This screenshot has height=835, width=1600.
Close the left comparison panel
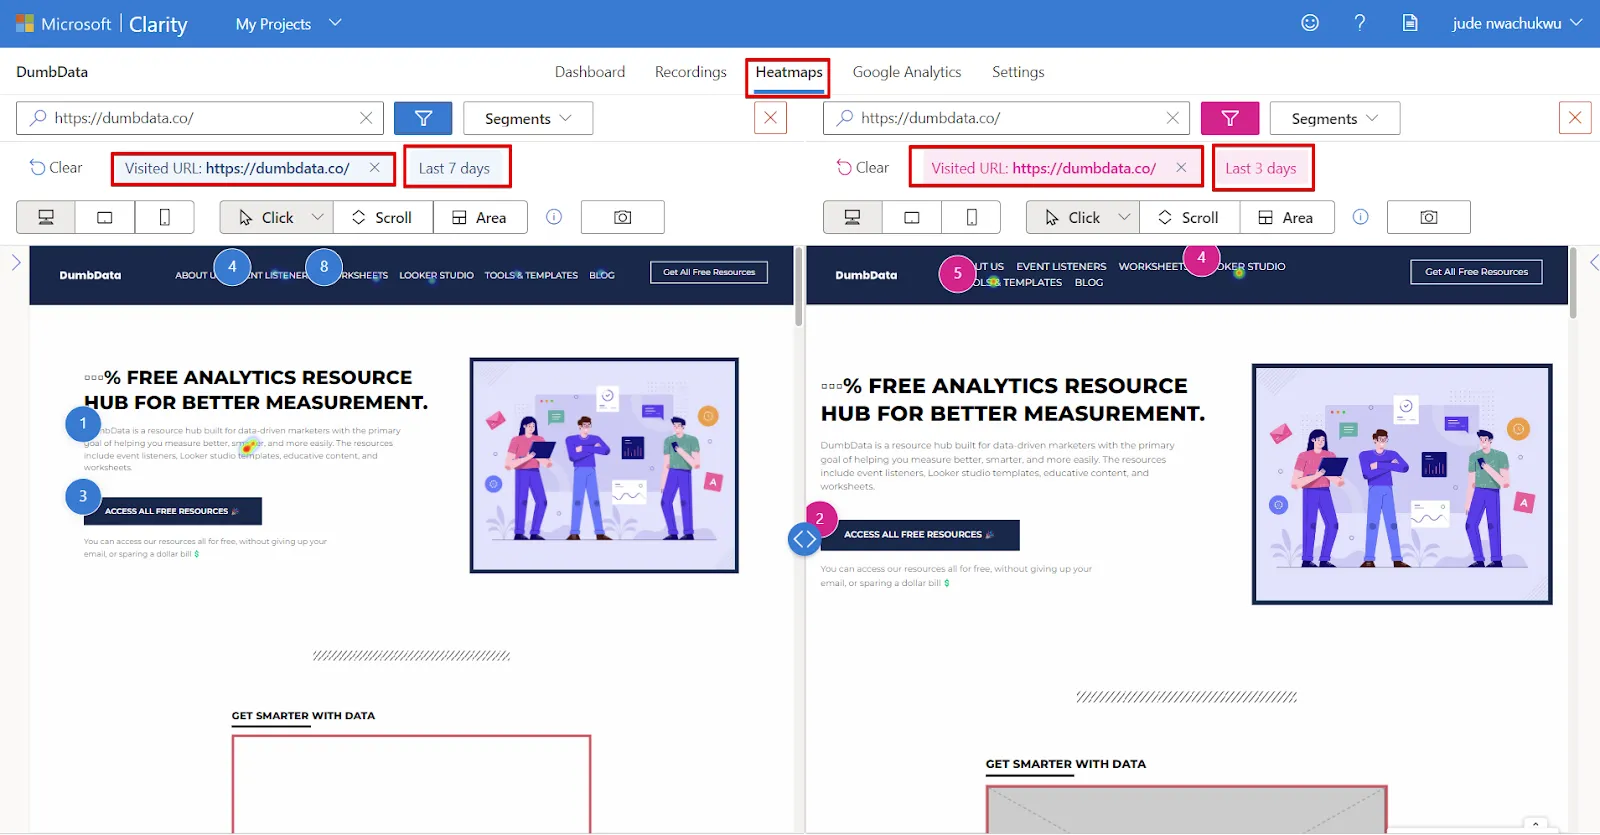tap(770, 118)
